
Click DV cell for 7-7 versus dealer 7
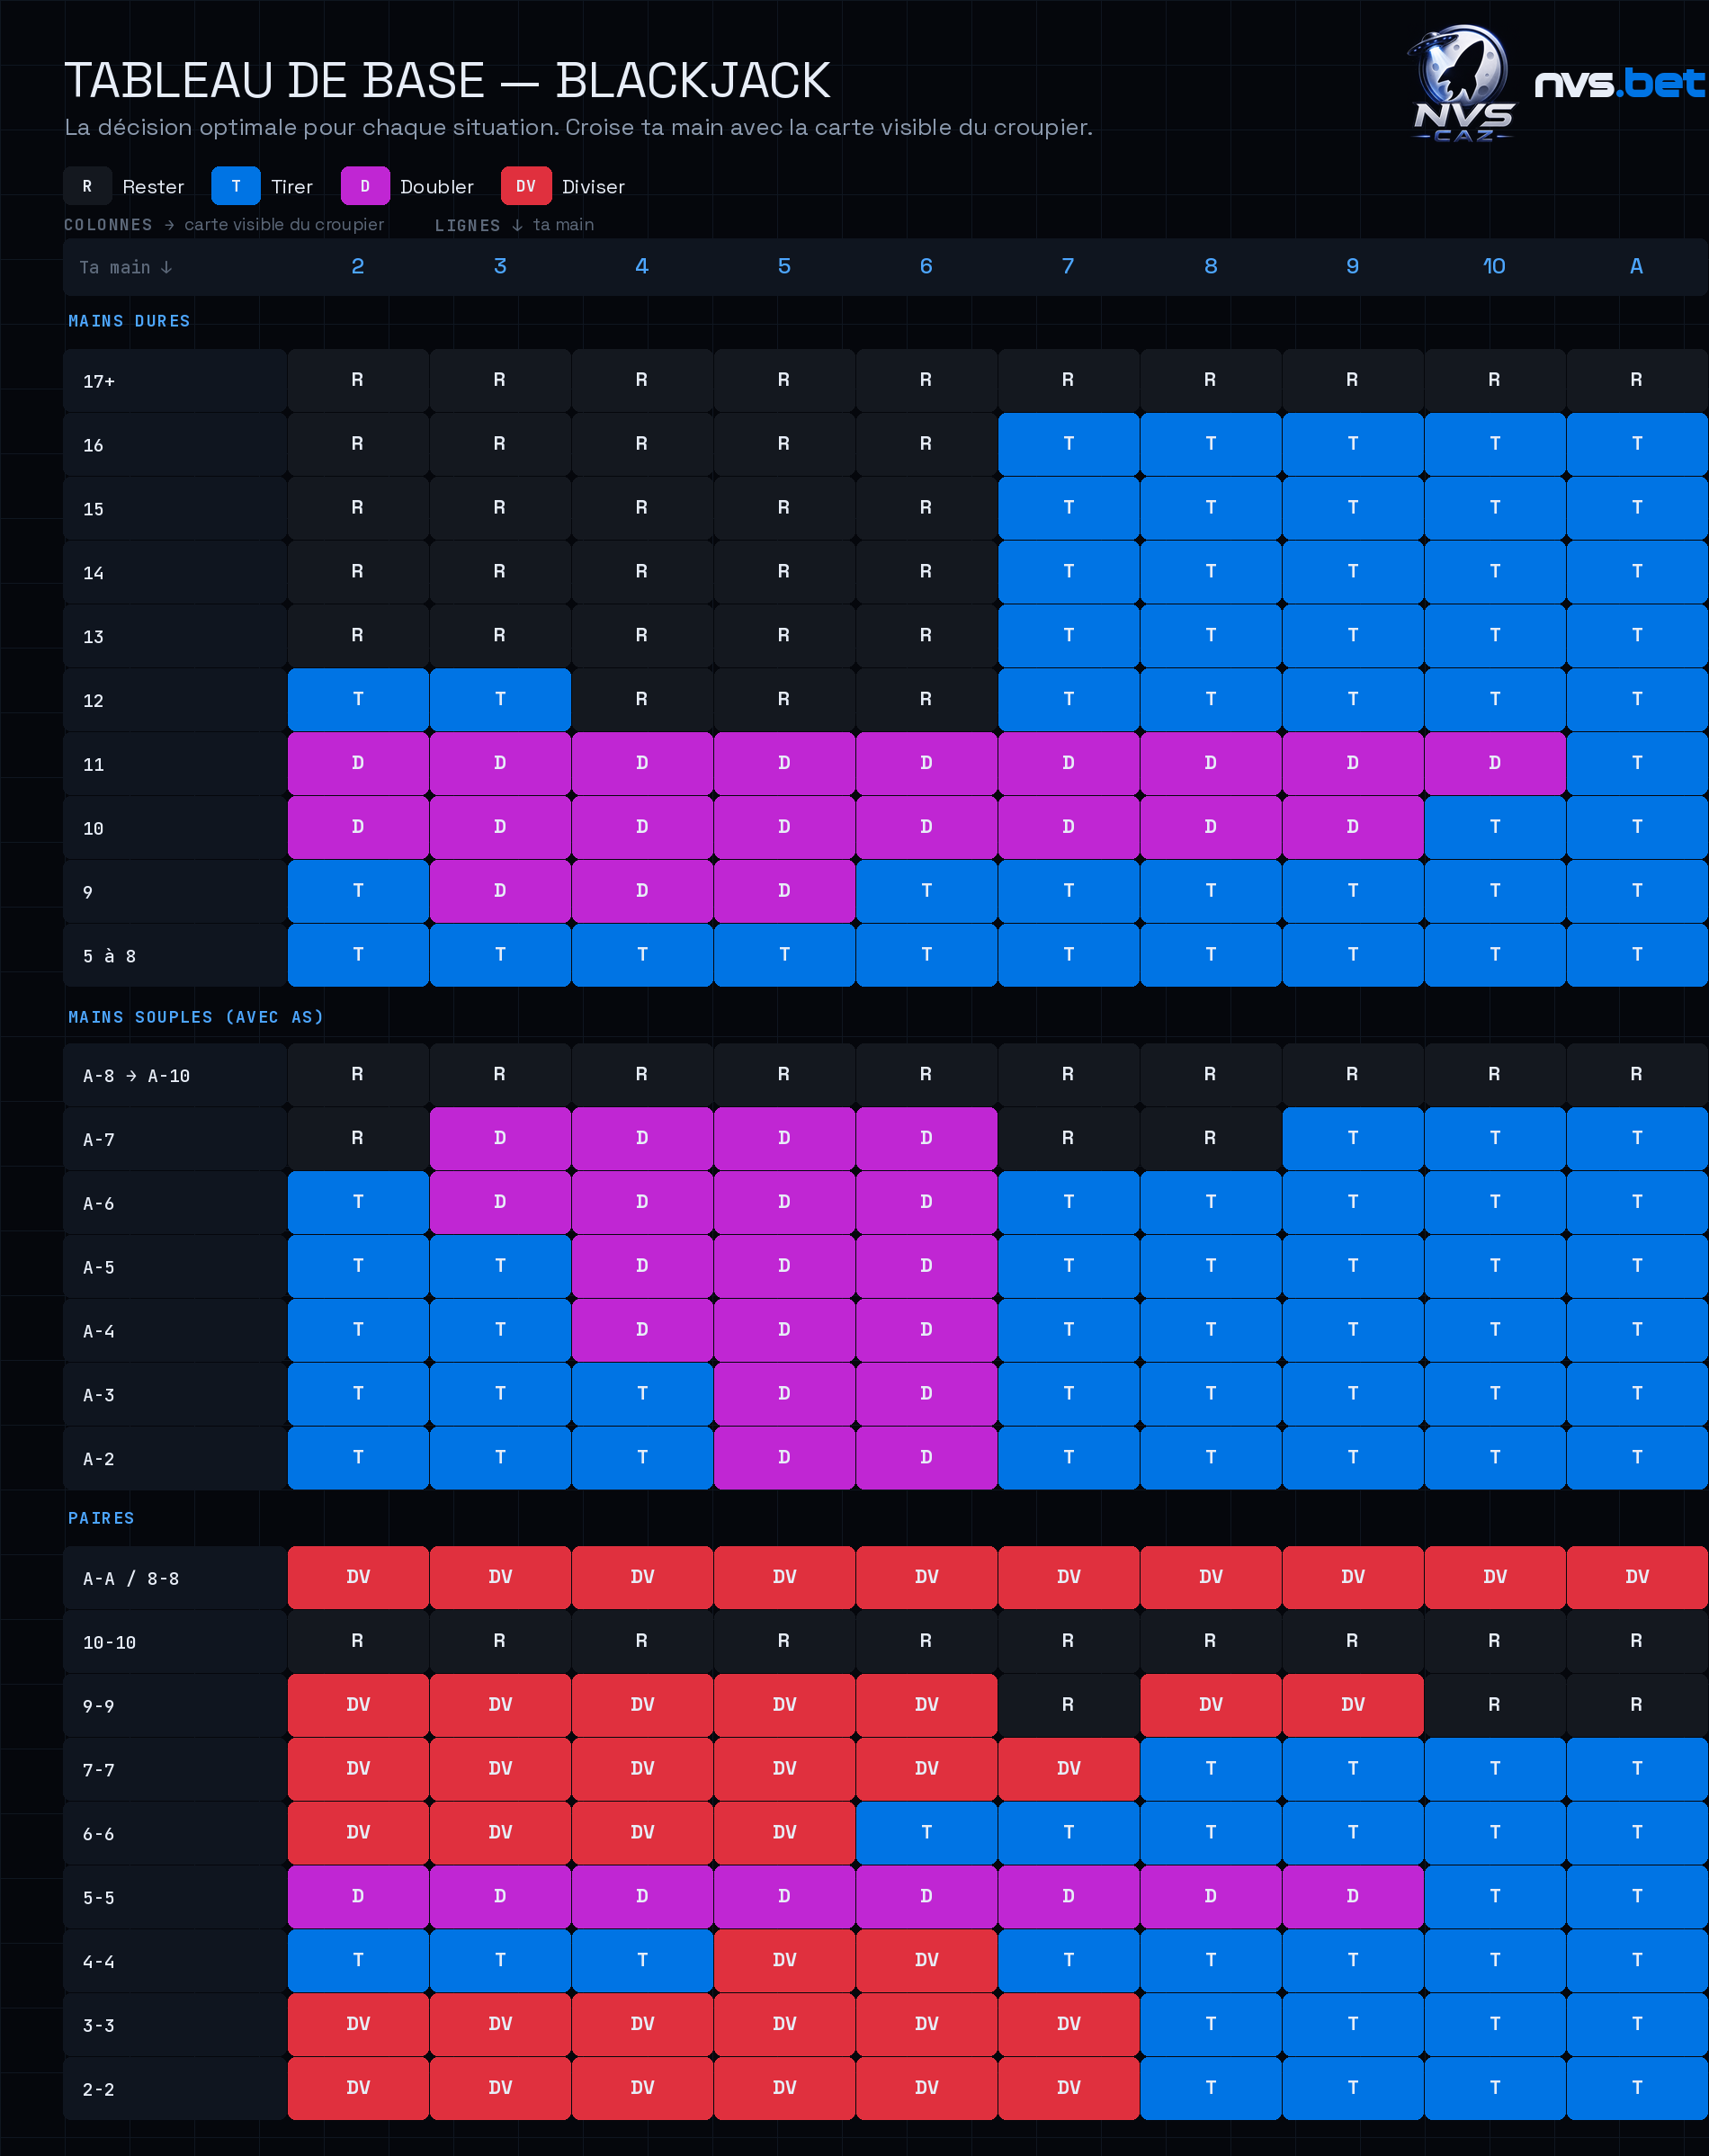1068,1769
